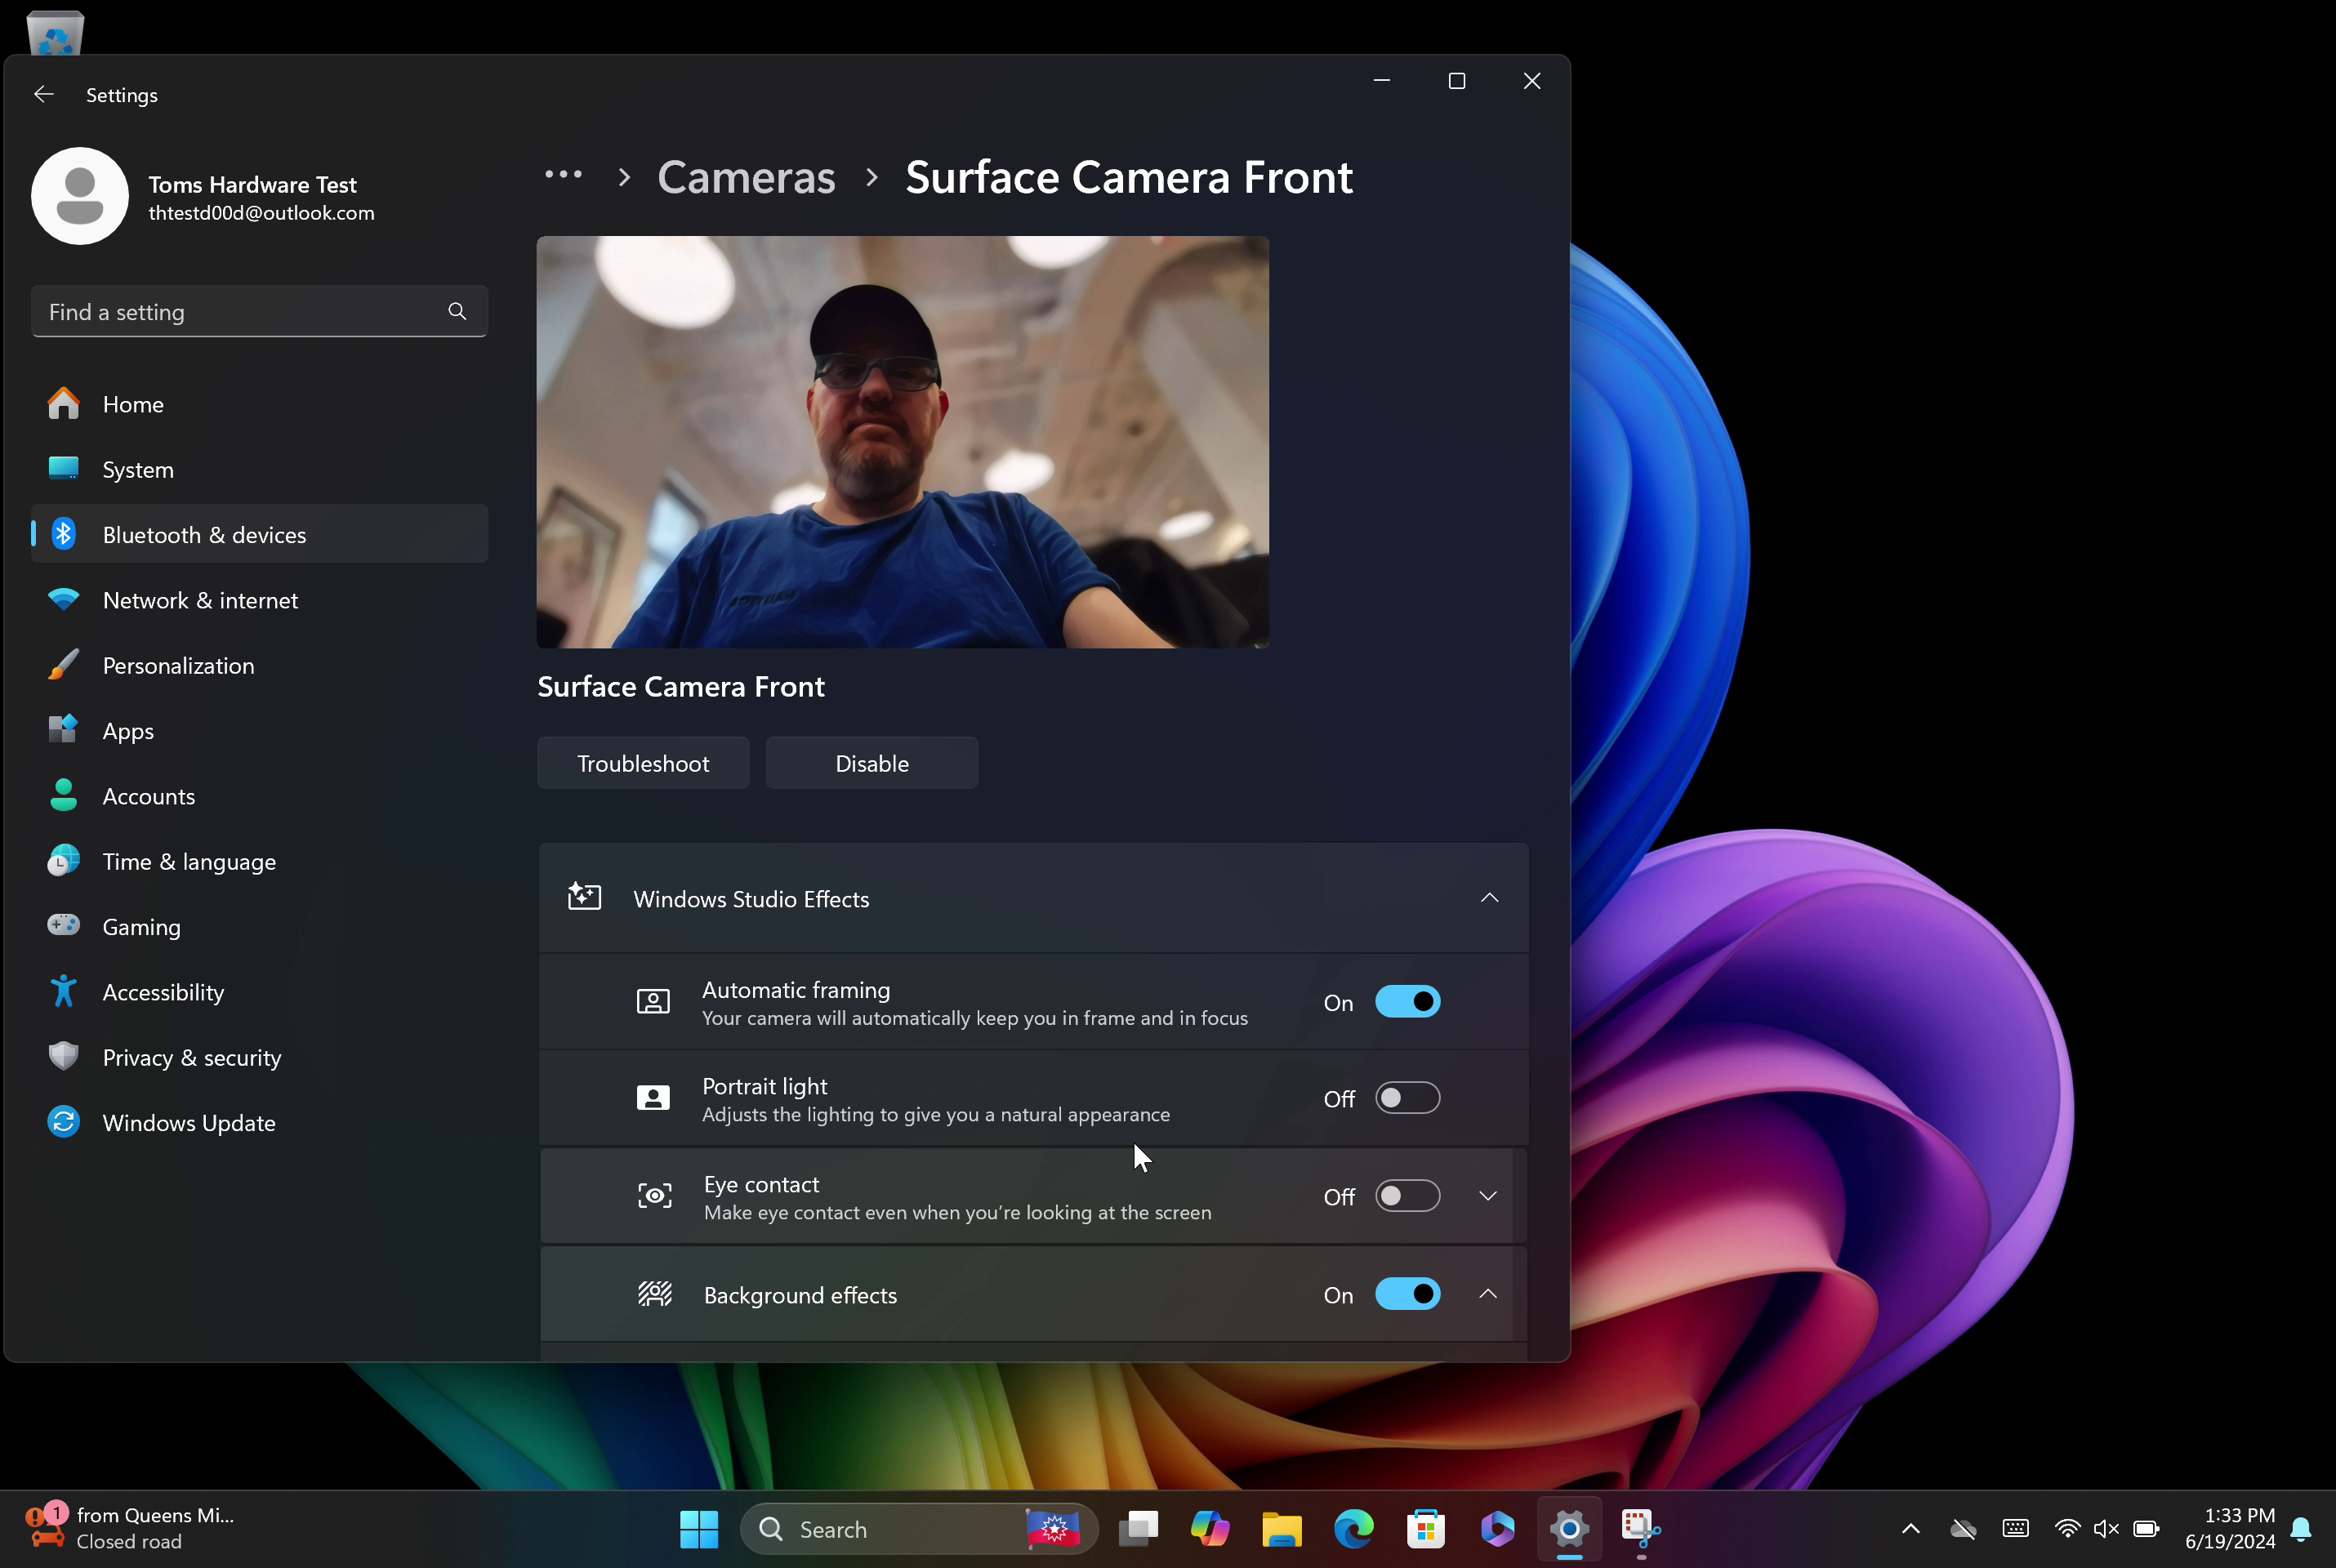Click the Windows Start button

pos(698,1528)
